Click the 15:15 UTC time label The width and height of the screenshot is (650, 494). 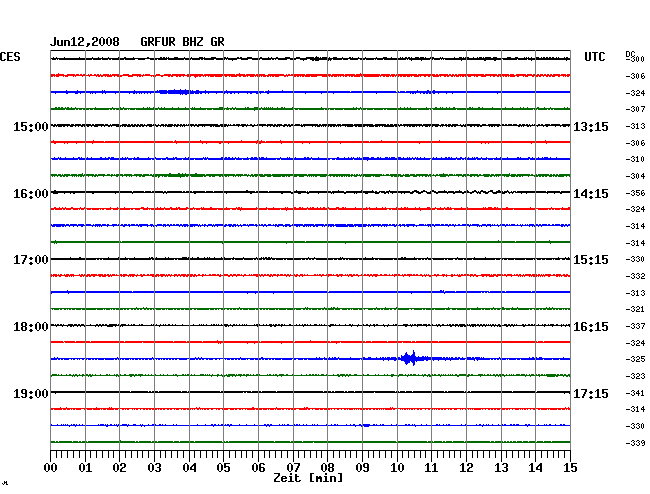point(591,260)
